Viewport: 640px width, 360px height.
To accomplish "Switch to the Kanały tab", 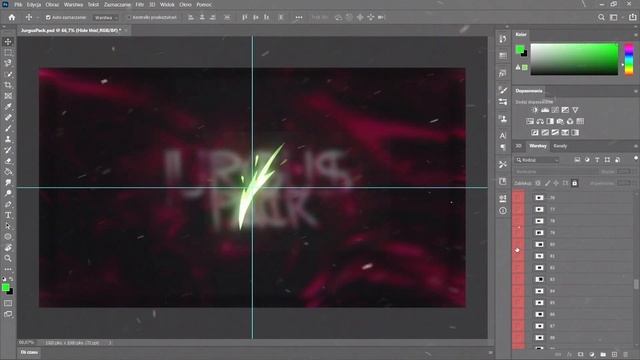I will point(560,146).
